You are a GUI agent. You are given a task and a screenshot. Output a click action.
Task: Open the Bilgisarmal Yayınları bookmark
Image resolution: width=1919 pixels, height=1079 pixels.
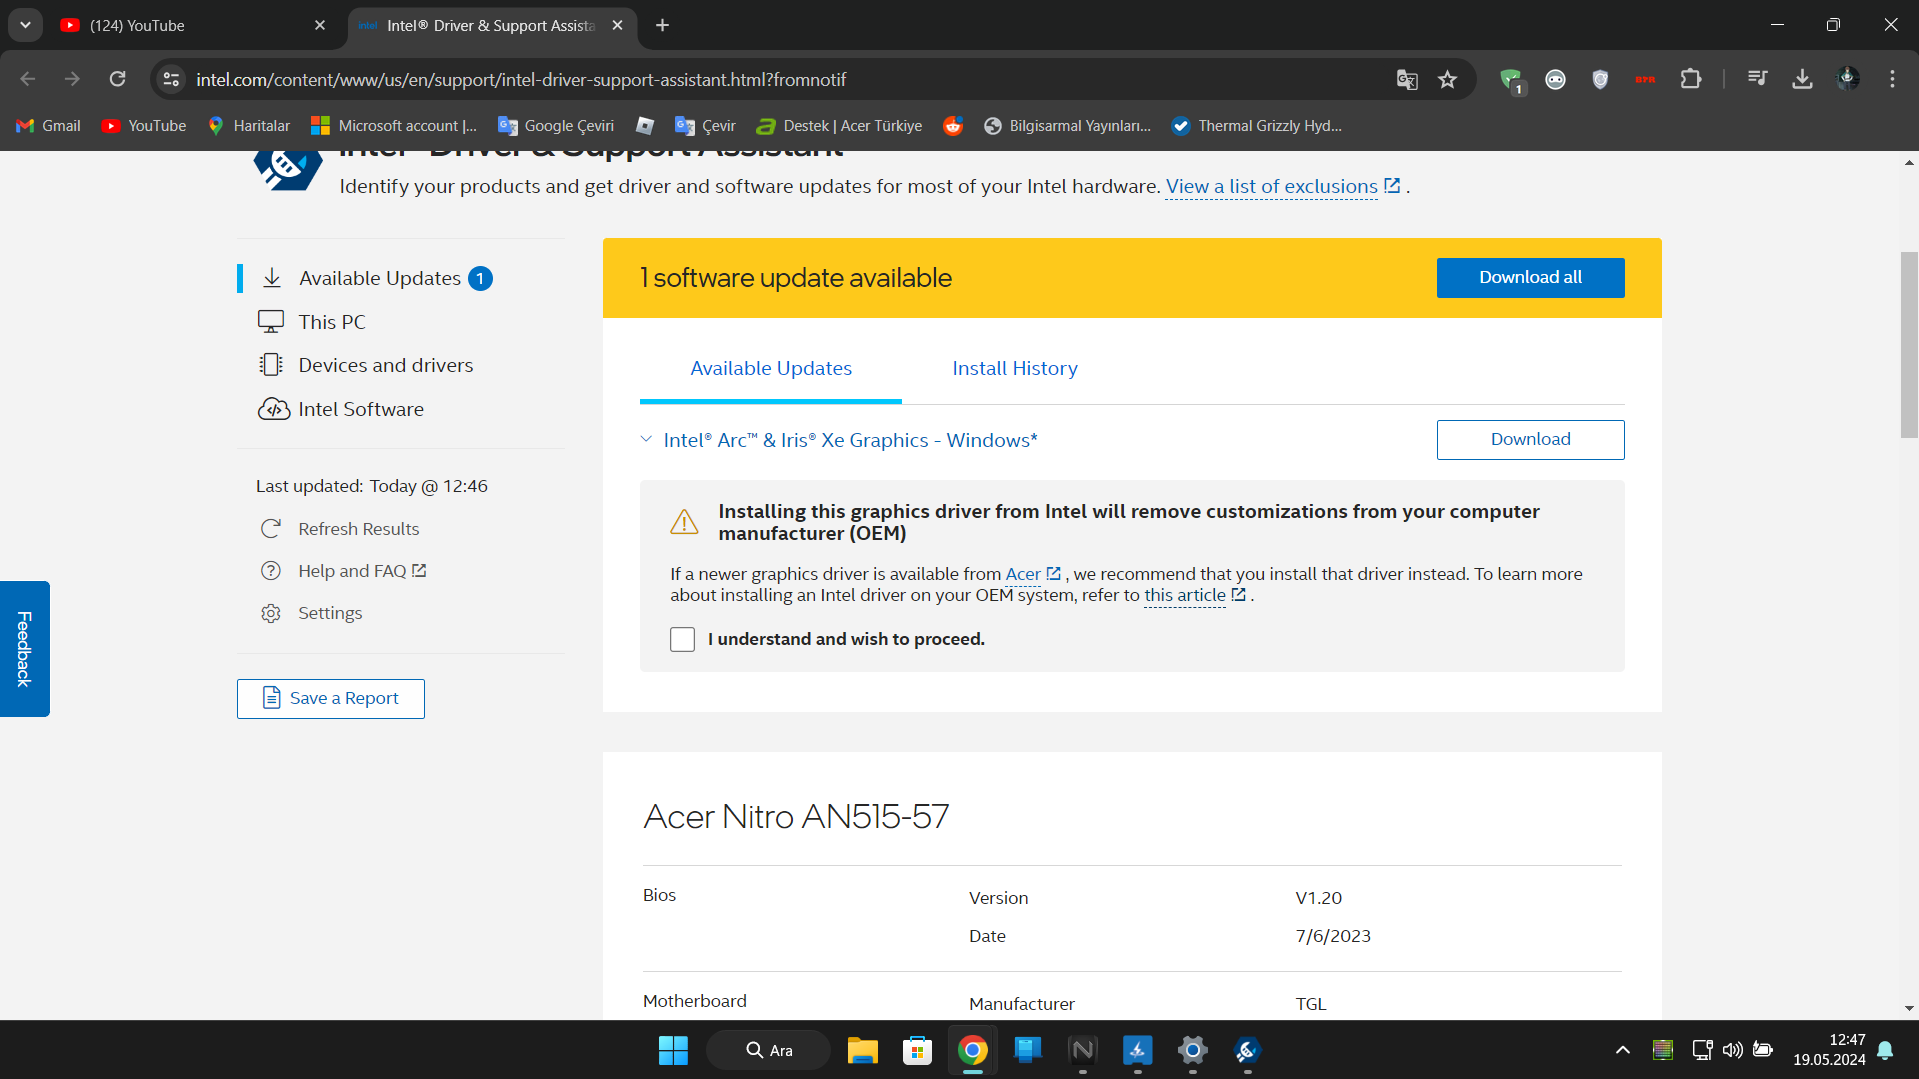tap(1068, 126)
